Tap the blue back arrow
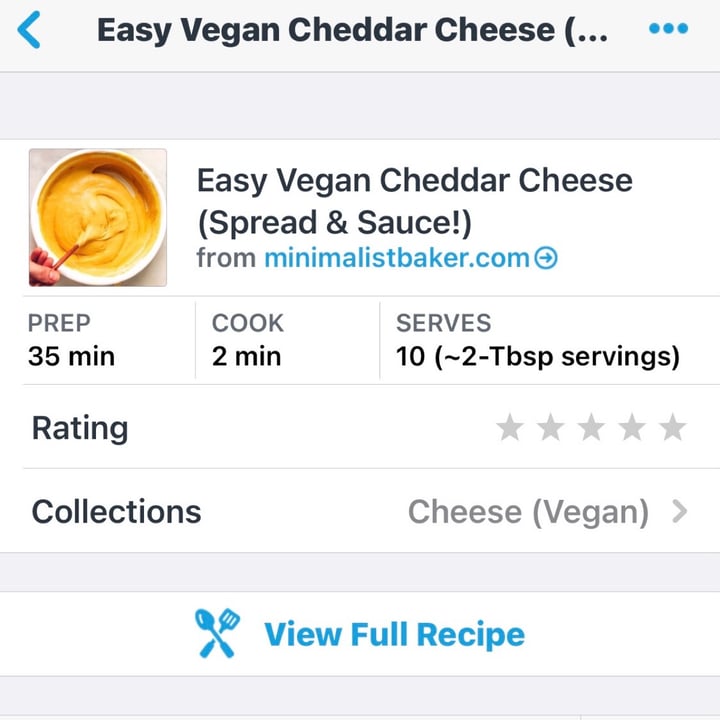 (x=29, y=30)
